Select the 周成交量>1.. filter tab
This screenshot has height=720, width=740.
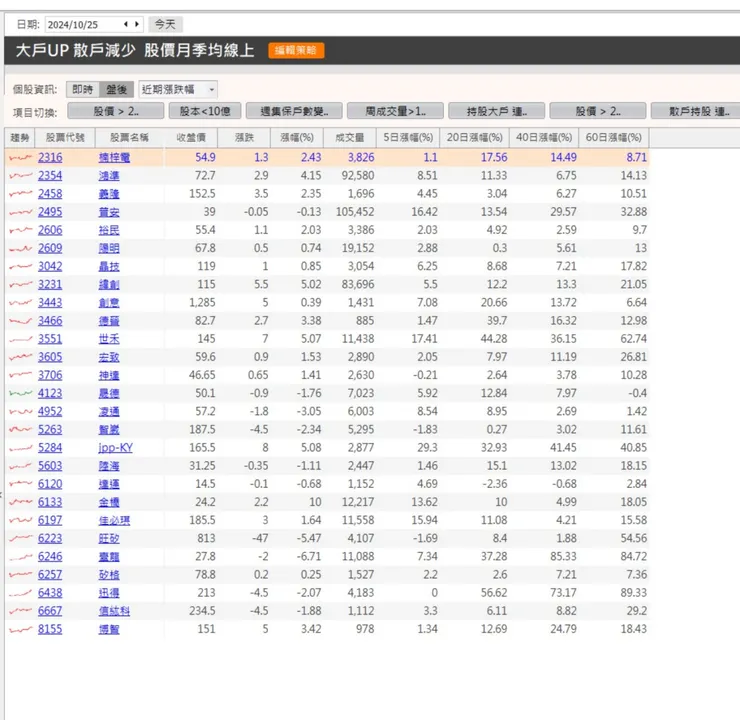pos(395,111)
